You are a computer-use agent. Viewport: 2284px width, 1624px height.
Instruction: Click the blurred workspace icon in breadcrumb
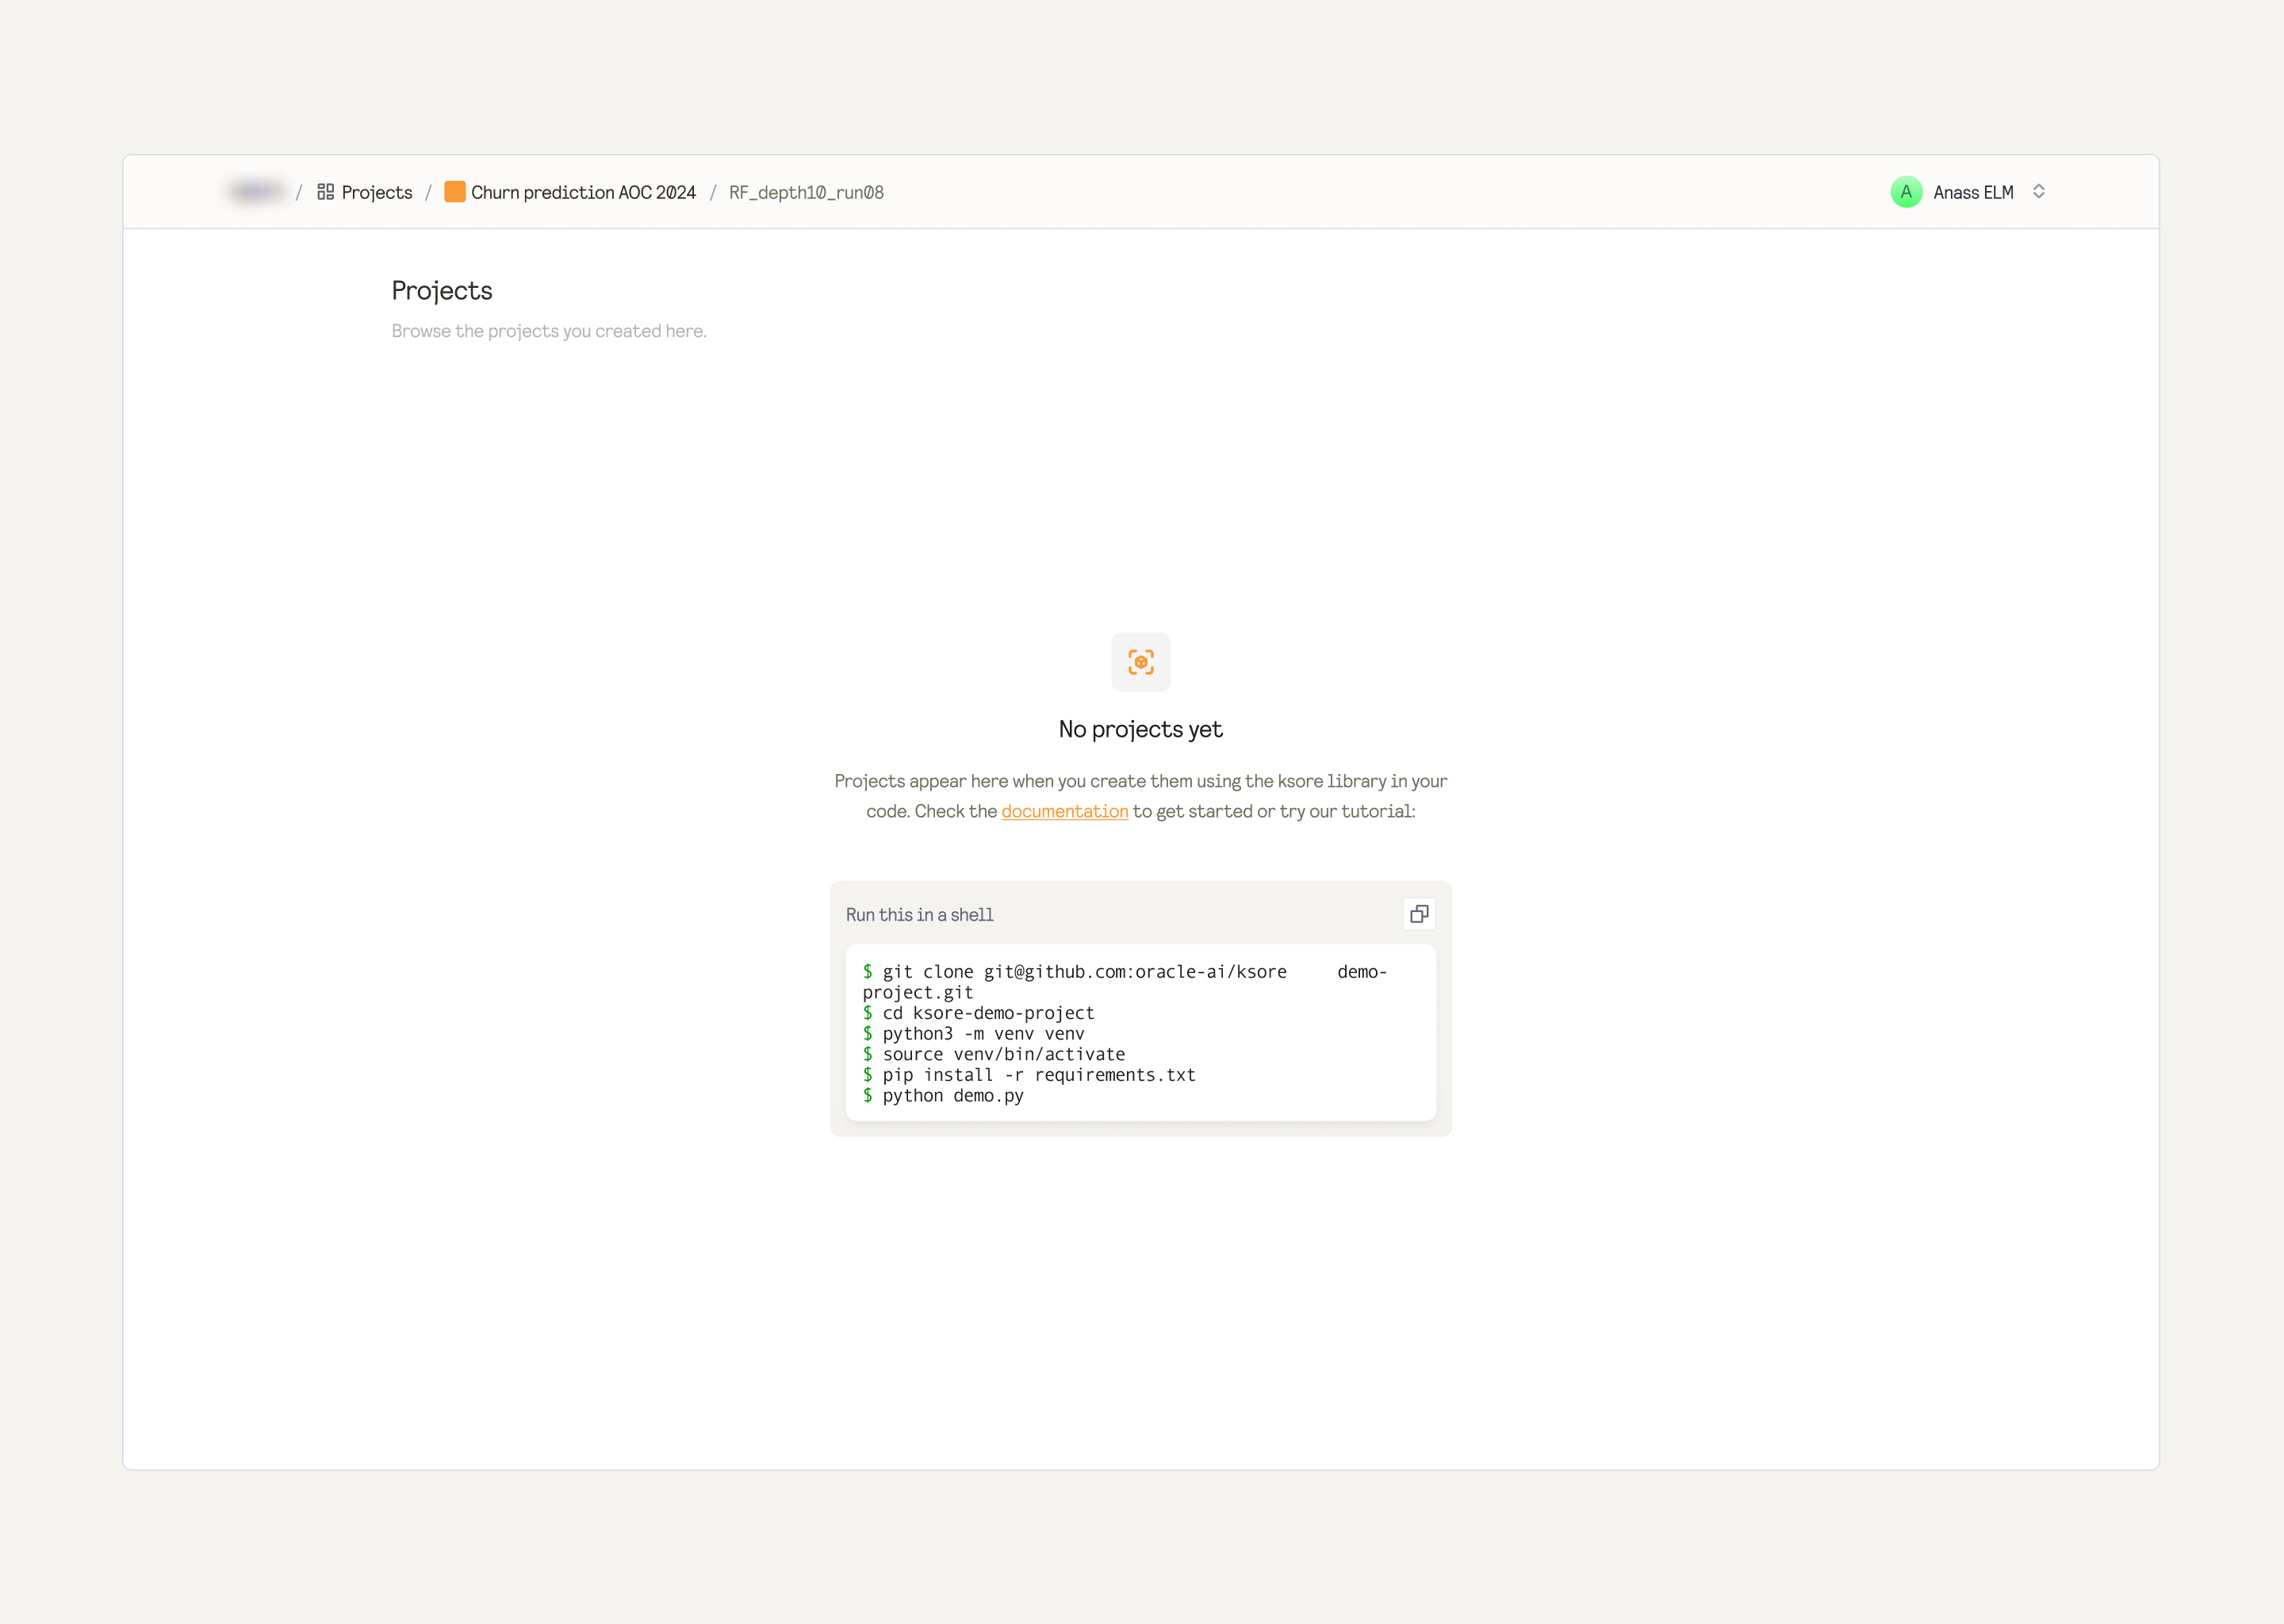pyautogui.click(x=256, y=190)
